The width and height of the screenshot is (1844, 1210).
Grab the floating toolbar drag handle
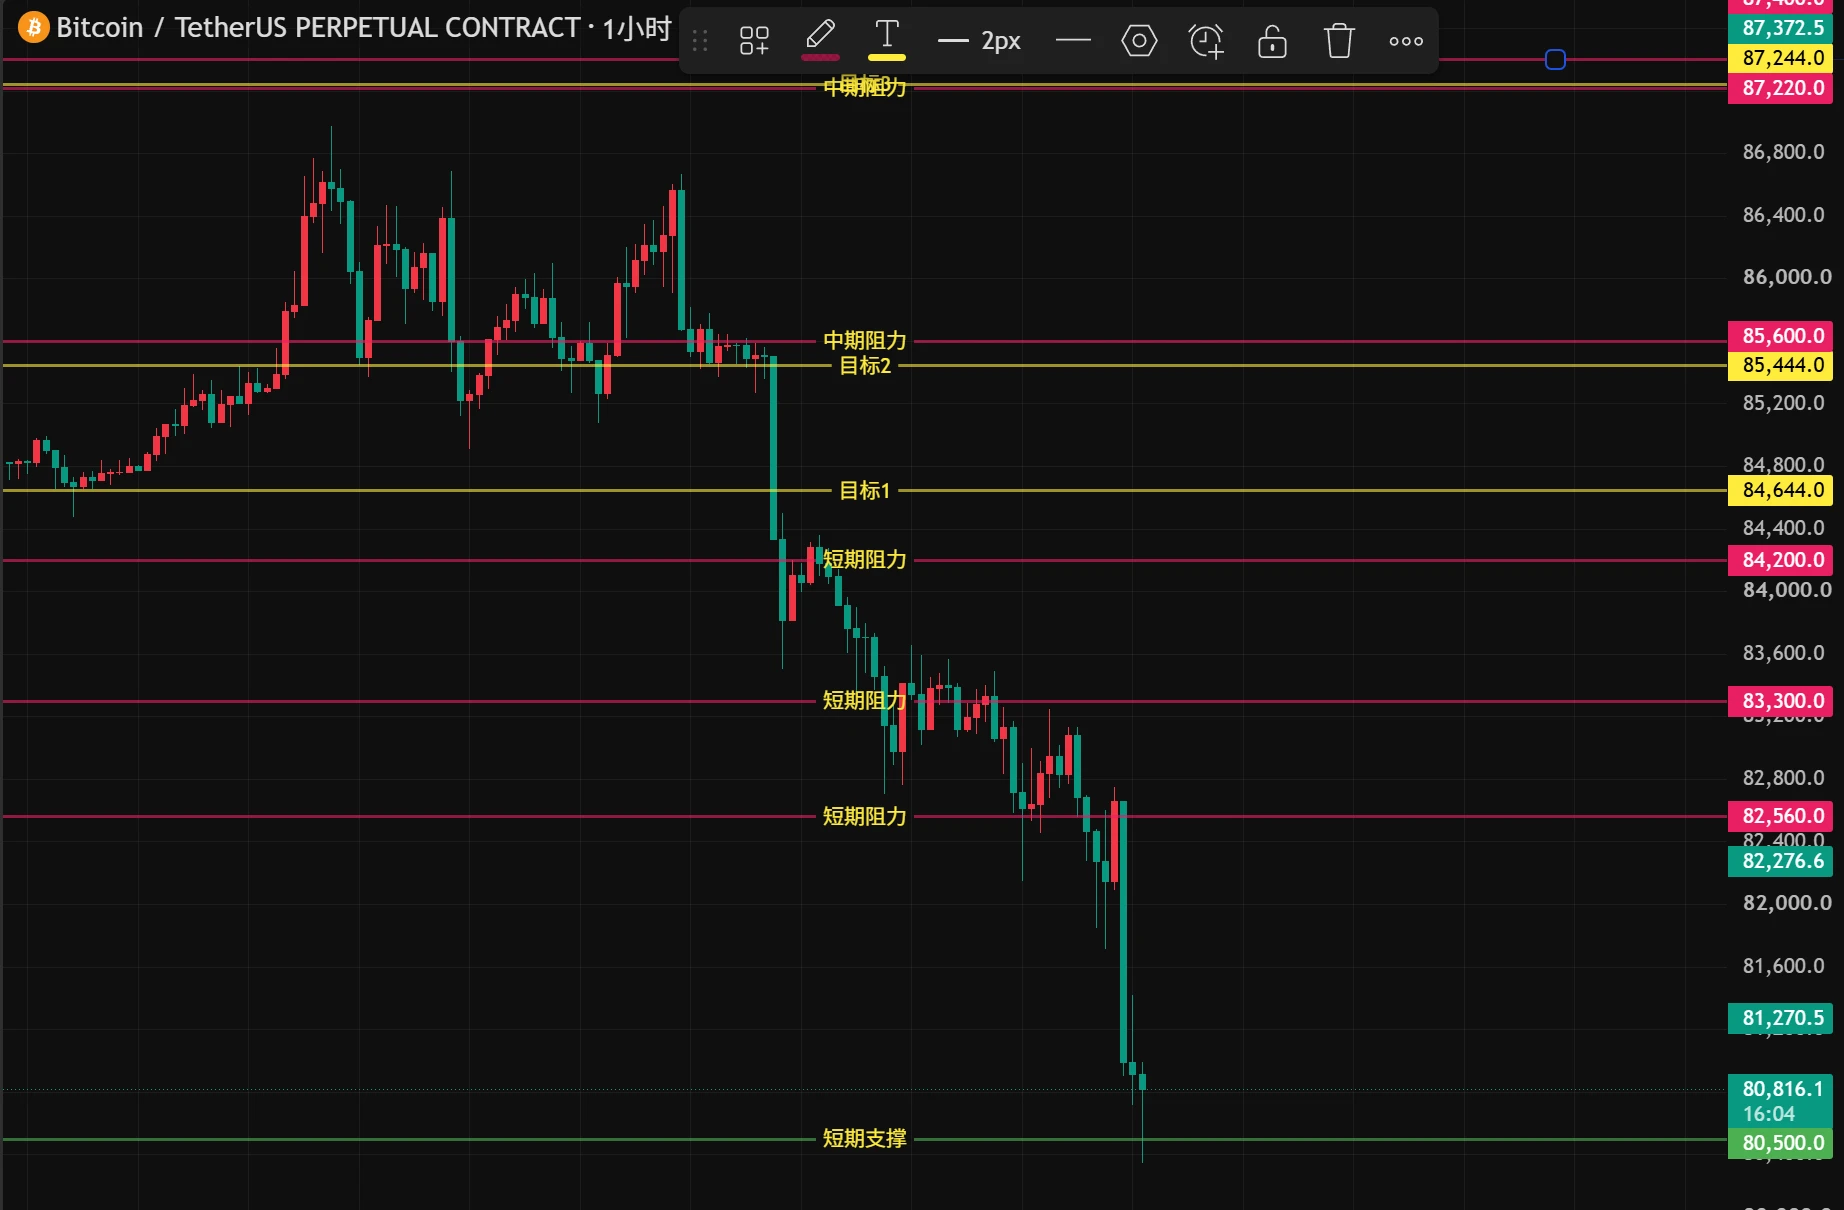700,41
